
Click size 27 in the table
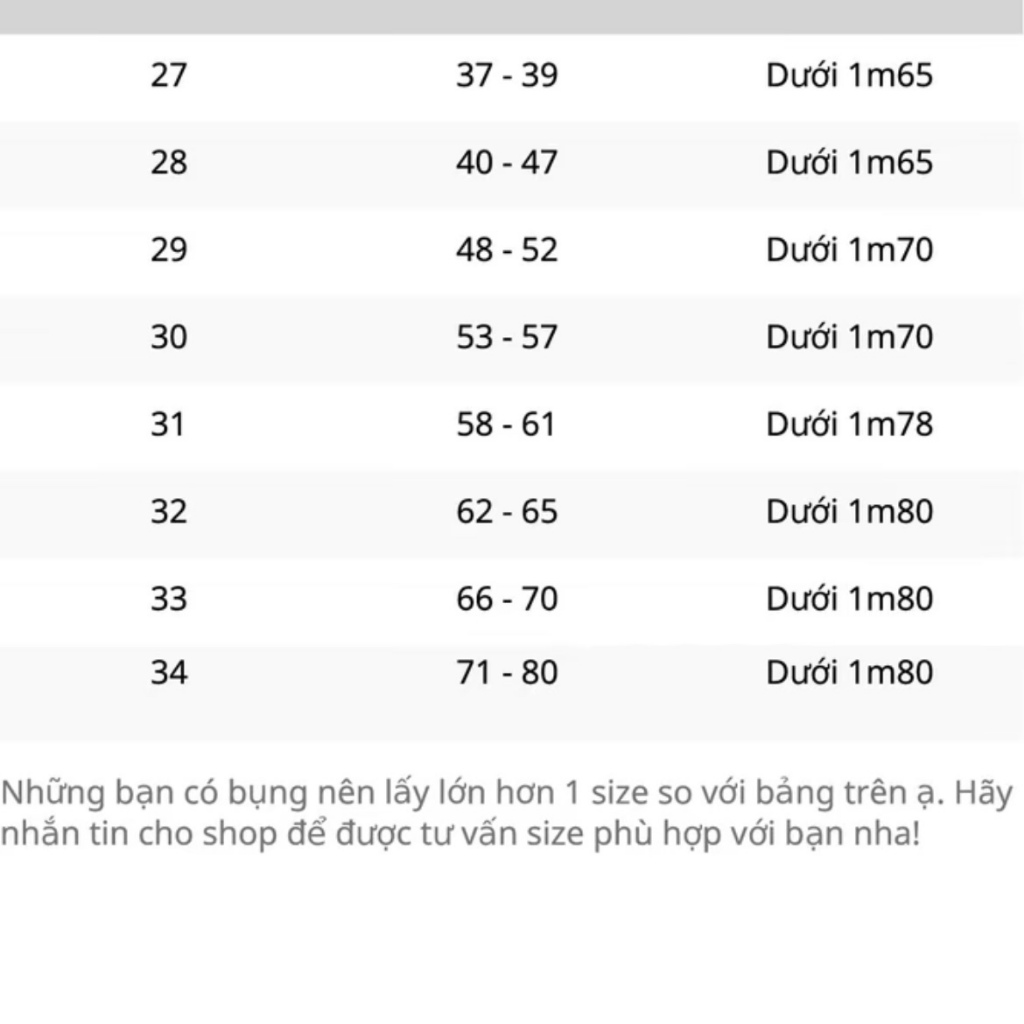point(168,75)
